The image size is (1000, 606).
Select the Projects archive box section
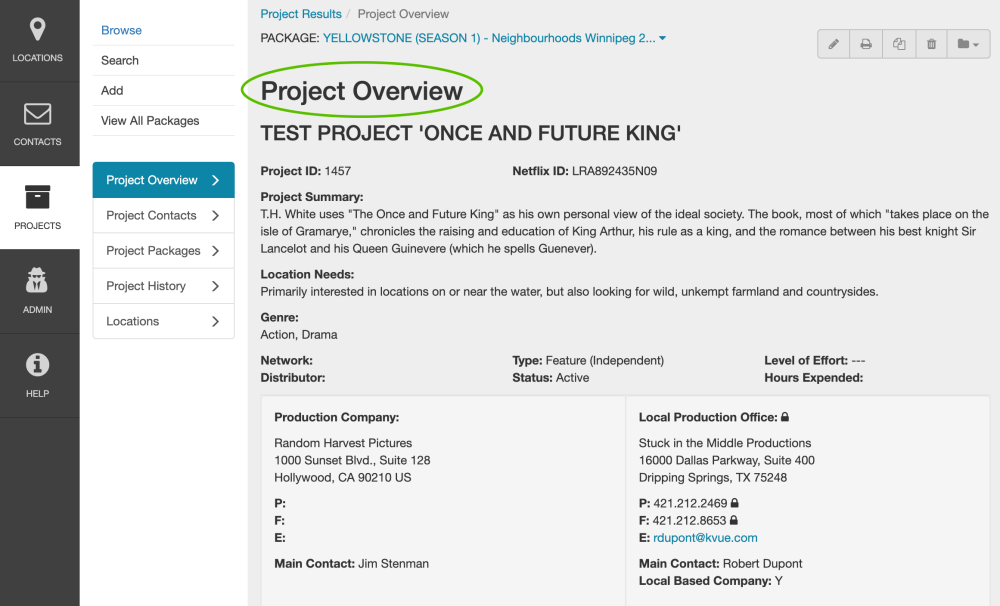(38, 208)
